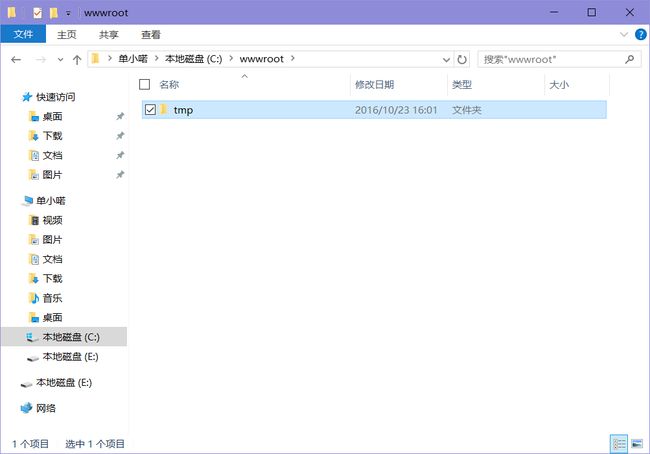Sort by 类型 column header
The width and height of the screenshot is (650, 454).
(462, 85)
